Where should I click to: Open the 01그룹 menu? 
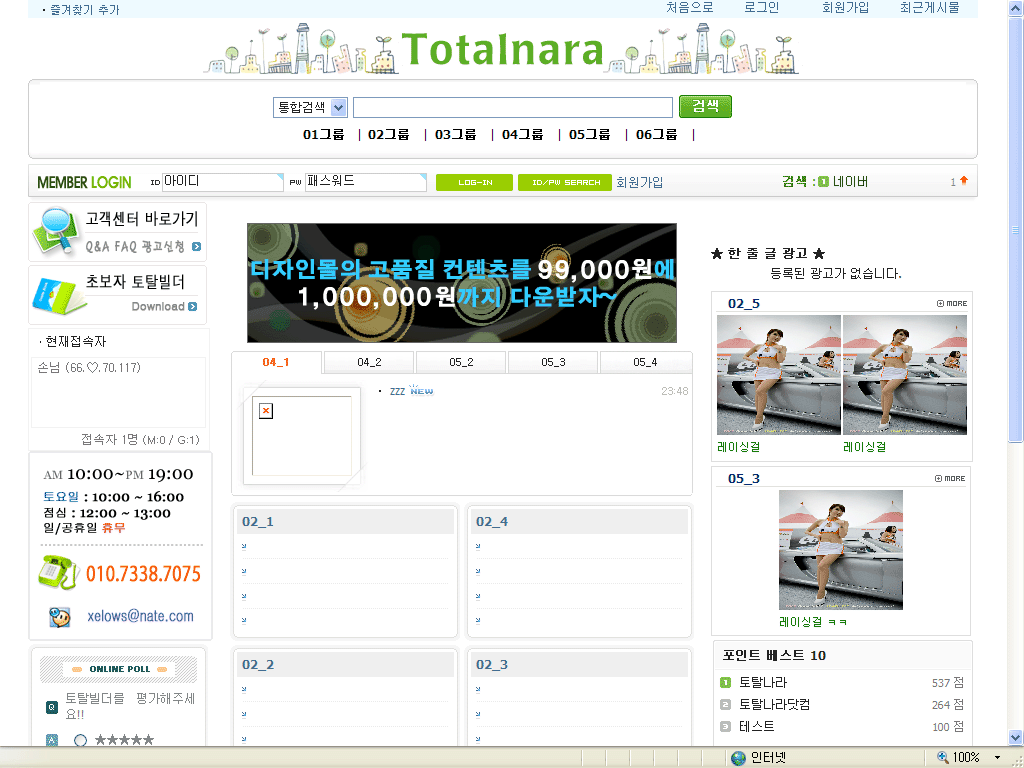click(x=323, y=135)
